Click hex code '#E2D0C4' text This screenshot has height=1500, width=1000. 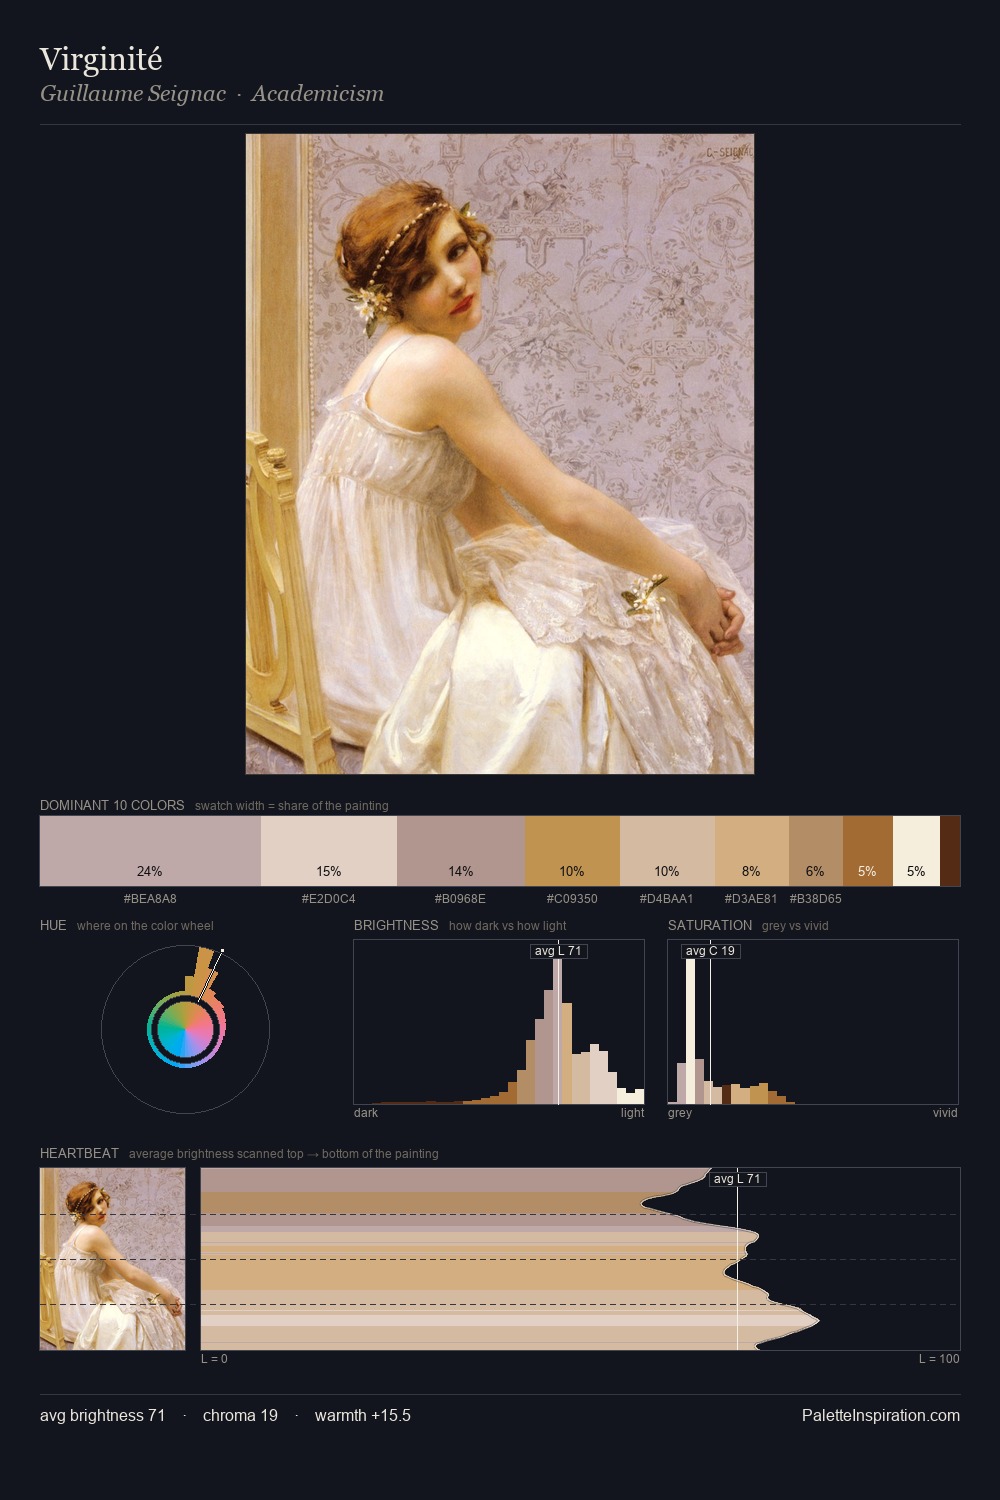(329, 899)
